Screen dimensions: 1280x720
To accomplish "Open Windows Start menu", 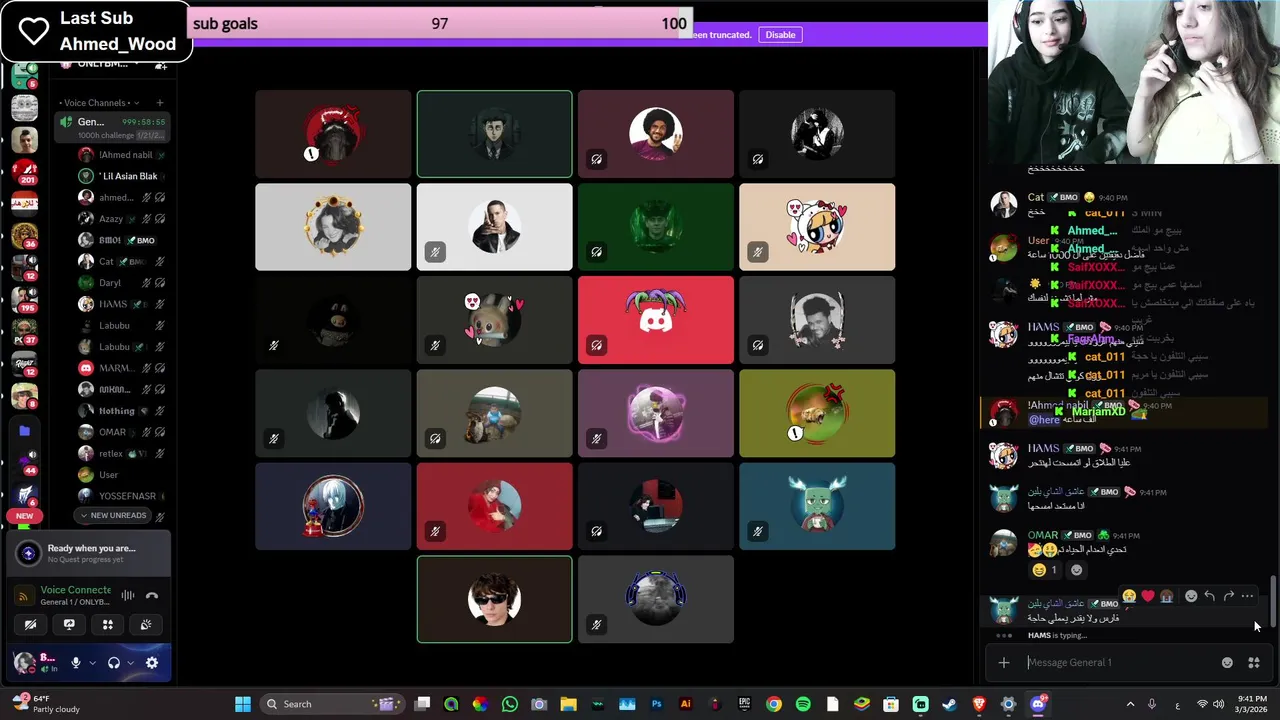I will (243, 704).
